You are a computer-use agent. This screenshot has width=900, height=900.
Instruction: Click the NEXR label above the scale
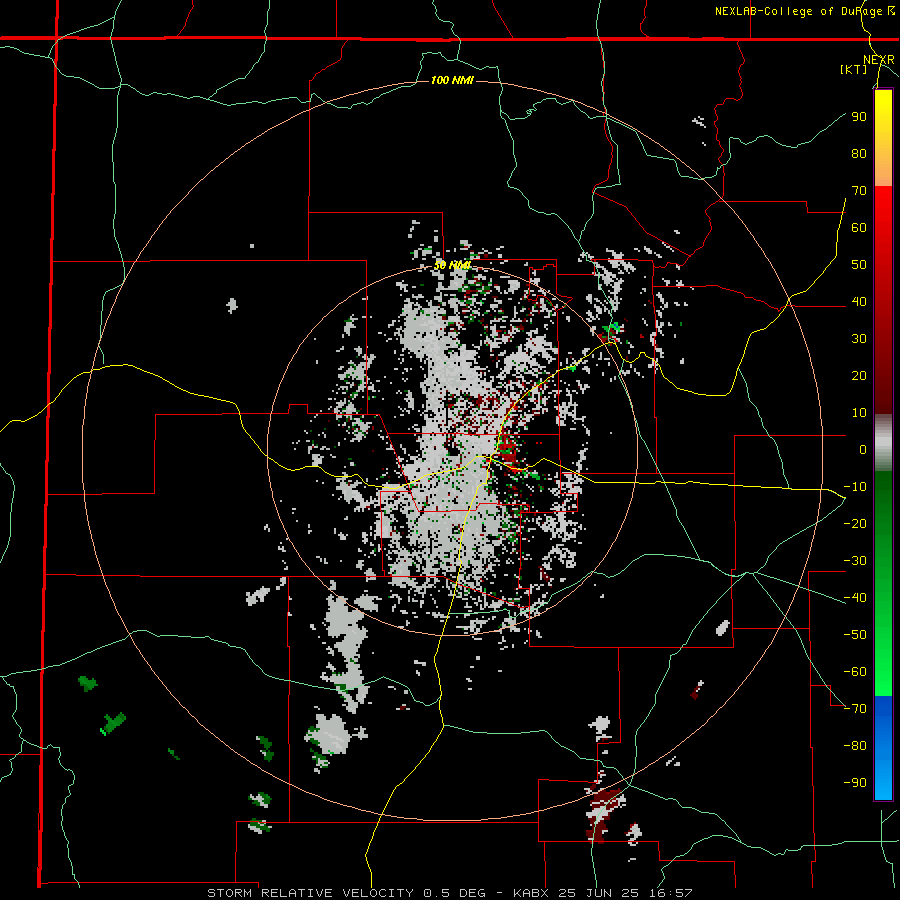pyautogui.click(x=879, y=60)
